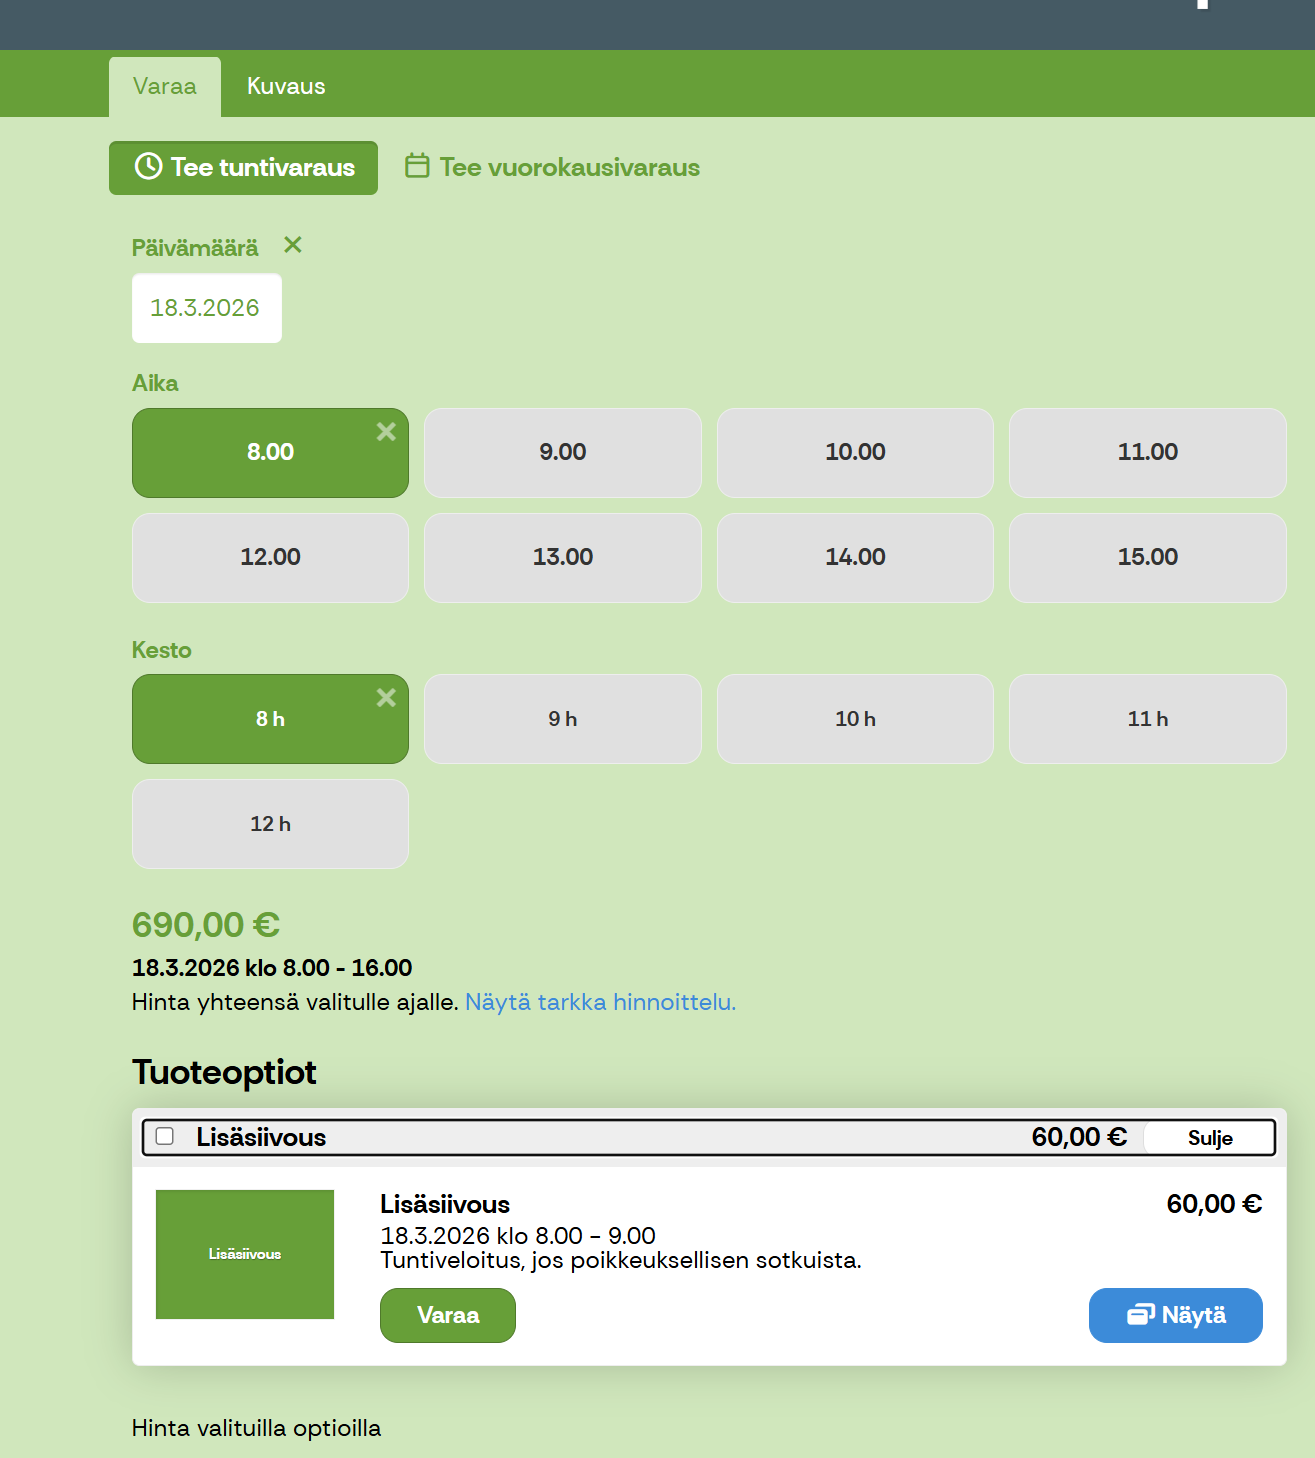Select Tee tuntivaraus booking mode
Viewport: 1315px width, 1458px height.
243,168
